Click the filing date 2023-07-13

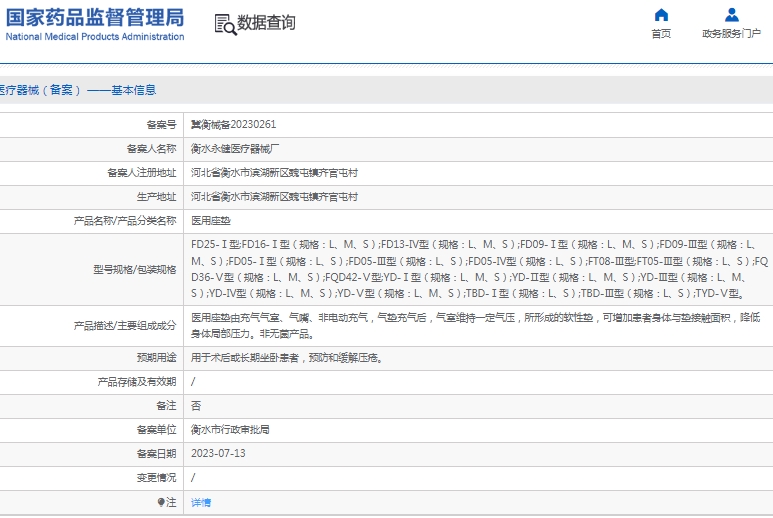[218, 453]
